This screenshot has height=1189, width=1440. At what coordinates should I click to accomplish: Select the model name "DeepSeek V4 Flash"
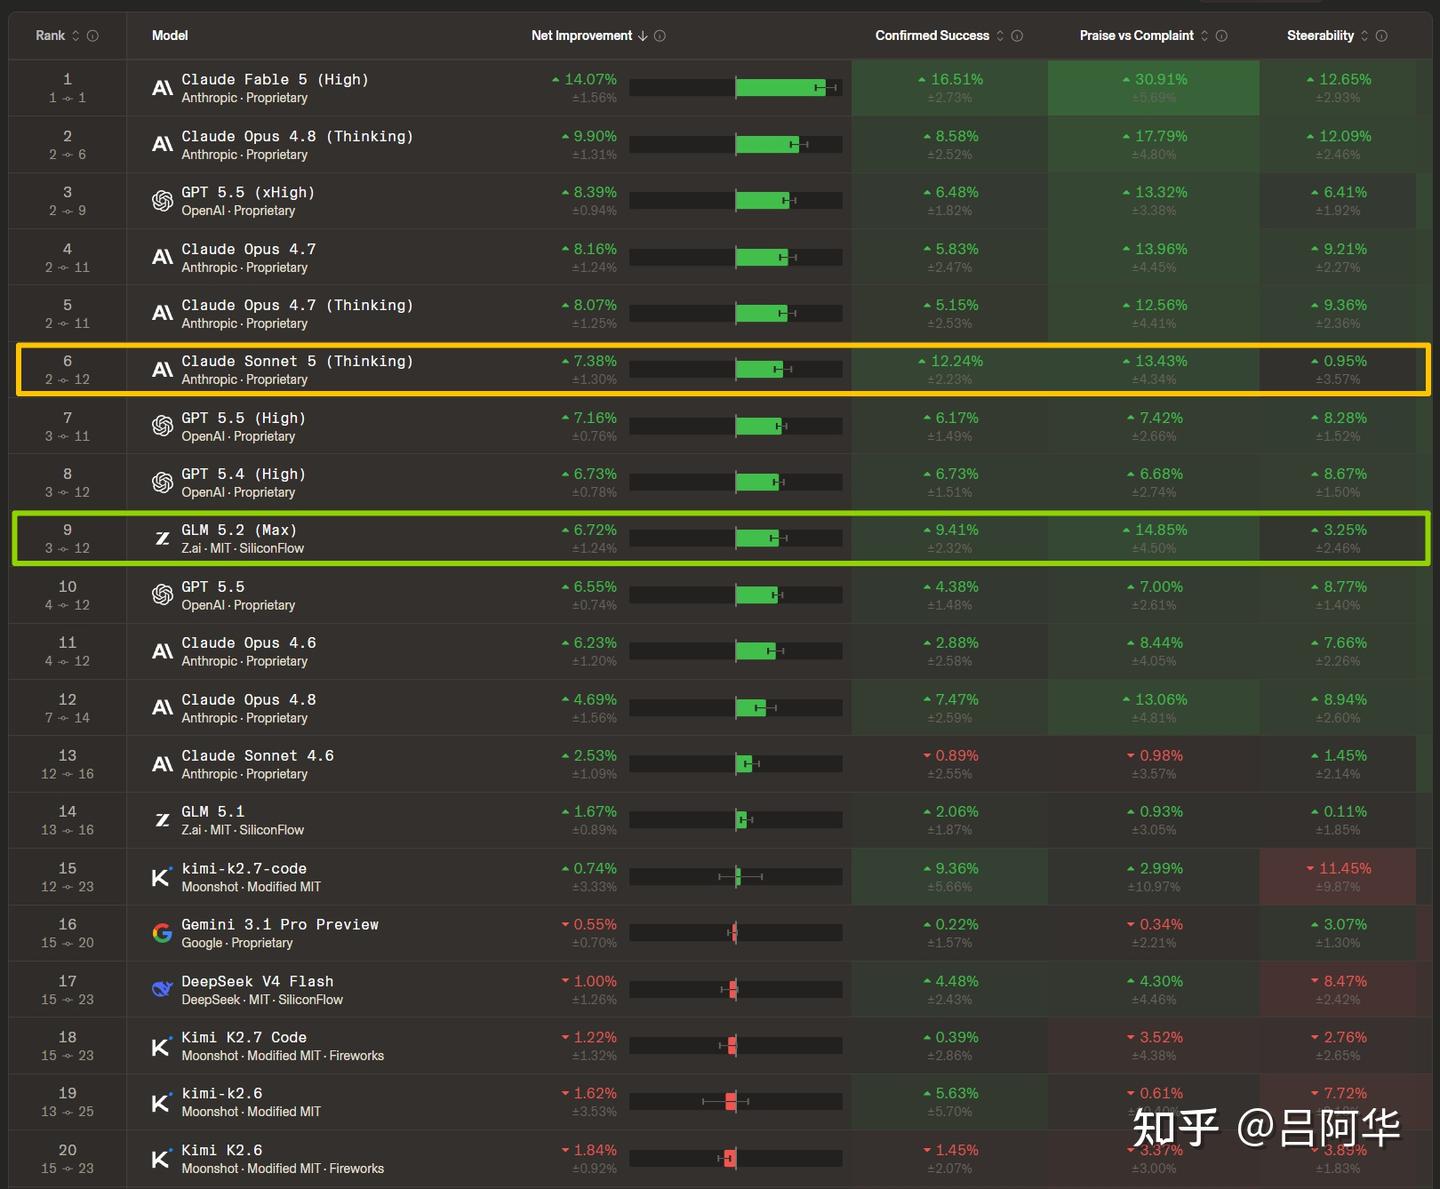tap(257, 981)
